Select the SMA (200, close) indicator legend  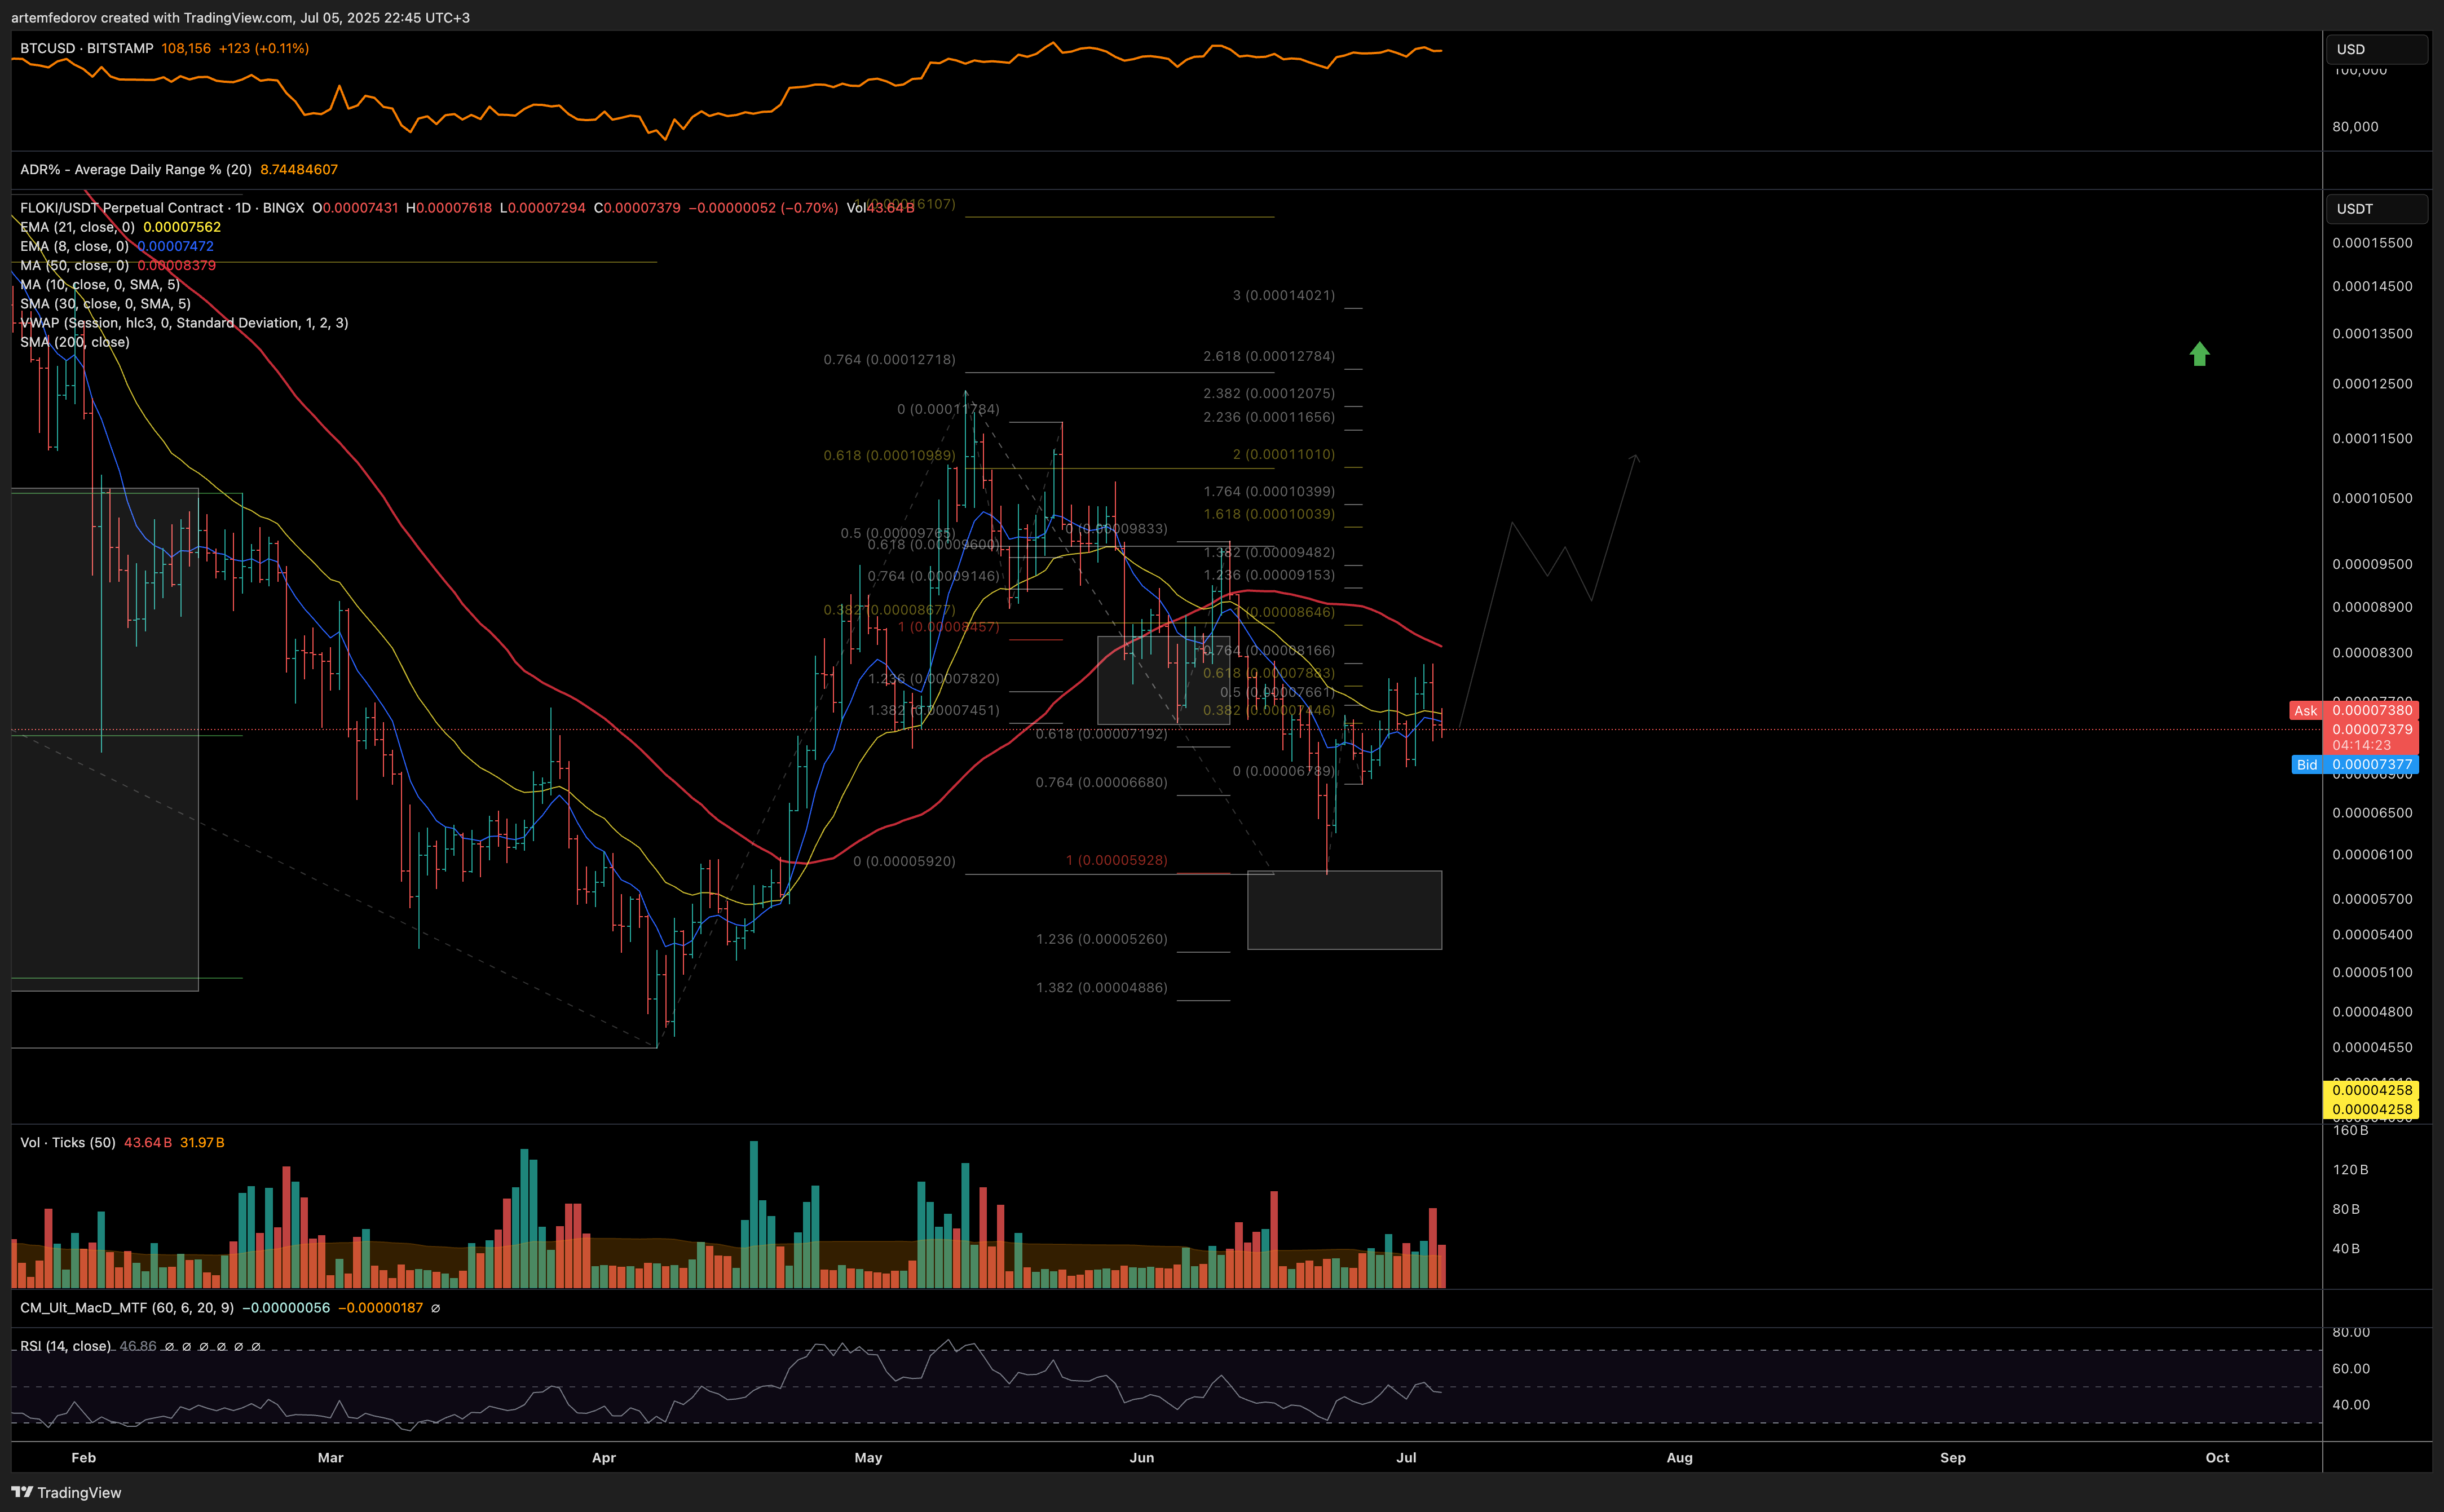click(x=75, y=342)
